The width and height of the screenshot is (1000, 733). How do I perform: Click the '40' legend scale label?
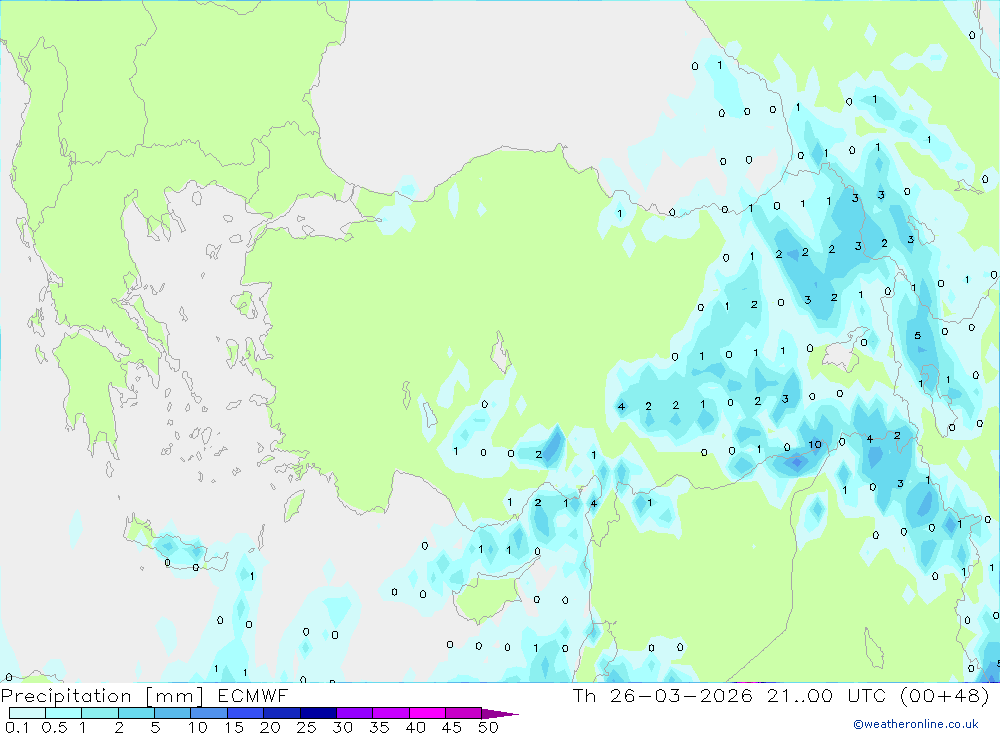[x=415, y=727]
